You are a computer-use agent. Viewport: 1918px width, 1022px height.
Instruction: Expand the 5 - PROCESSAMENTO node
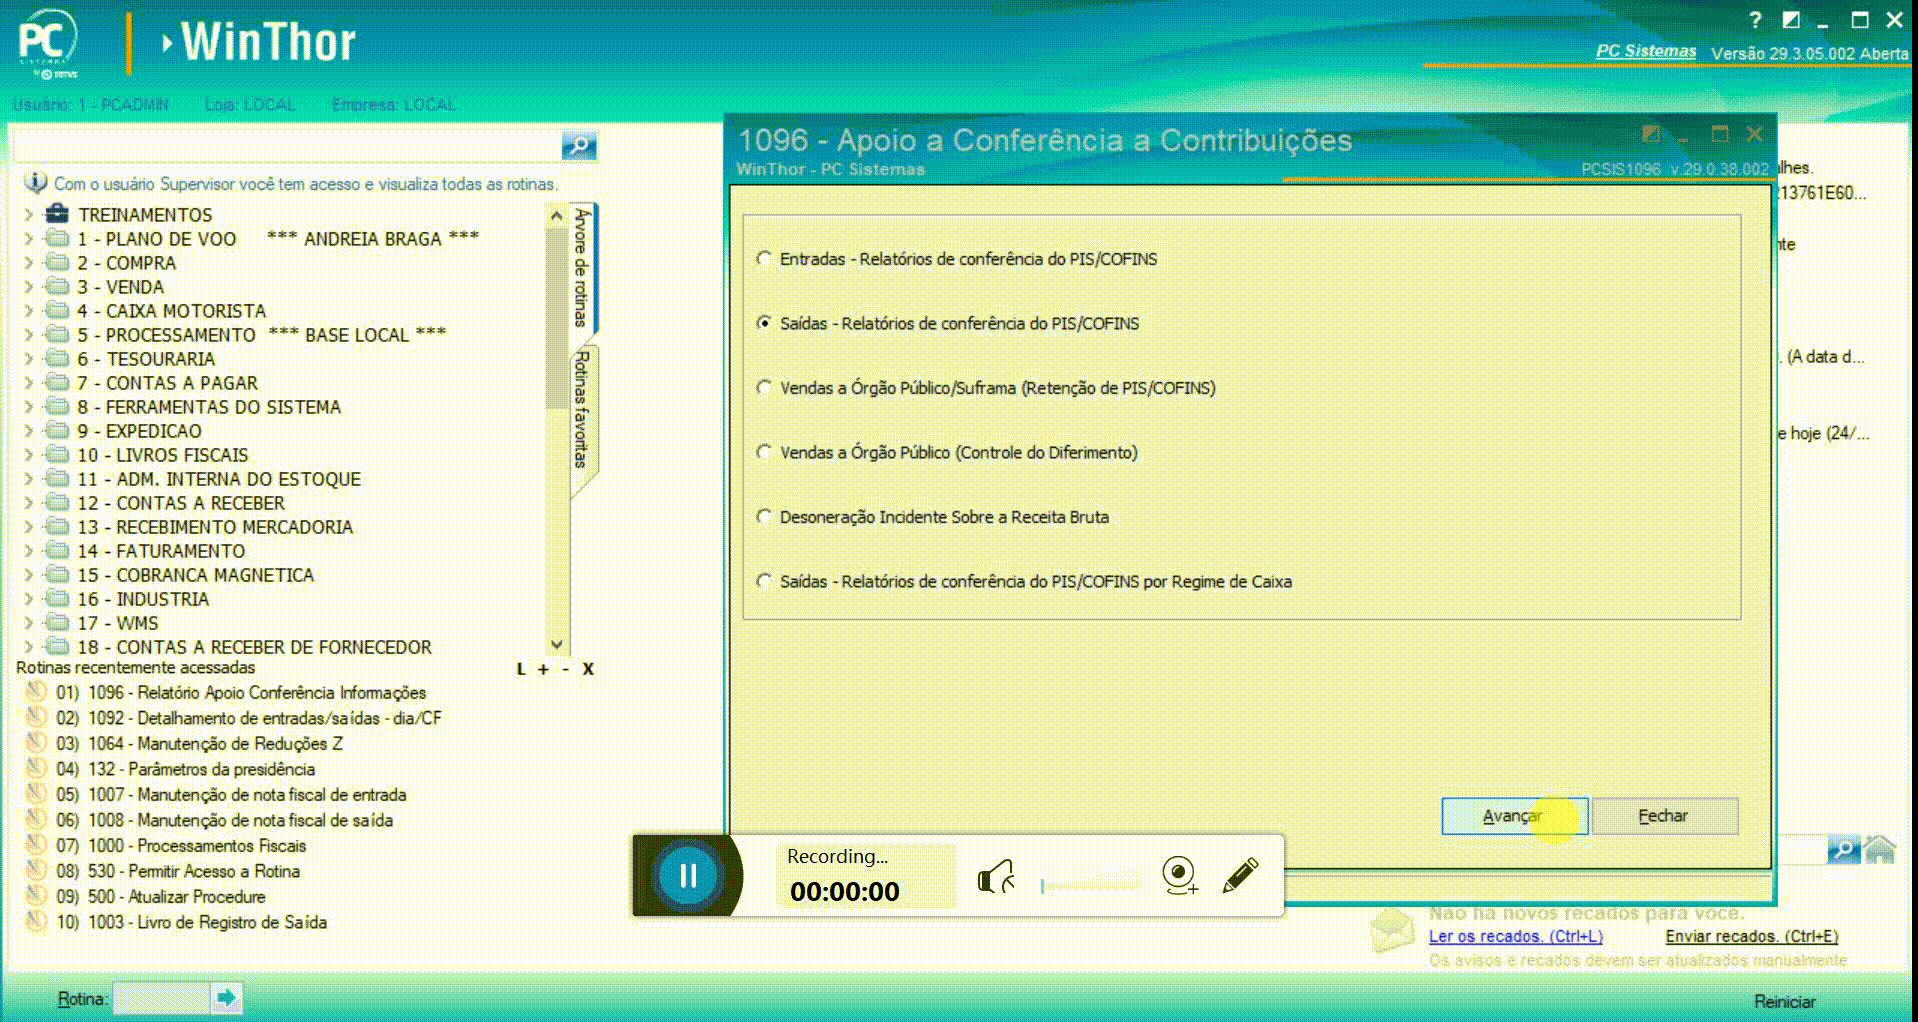pyautogui.click(x=28, y=334)
